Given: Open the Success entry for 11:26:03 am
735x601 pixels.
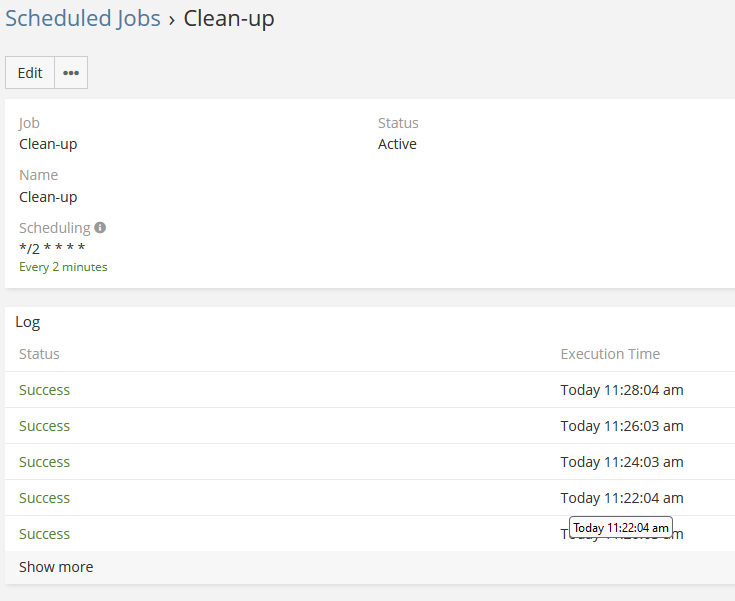Looking at the screenshot, I should 44,426.
